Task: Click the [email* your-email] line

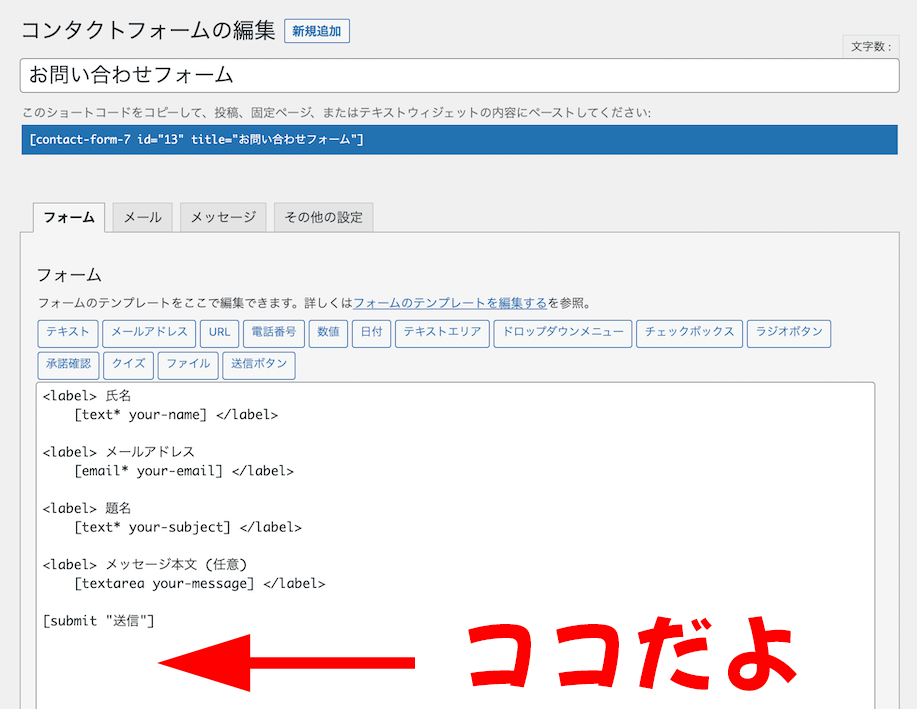Action: point(184,471)
